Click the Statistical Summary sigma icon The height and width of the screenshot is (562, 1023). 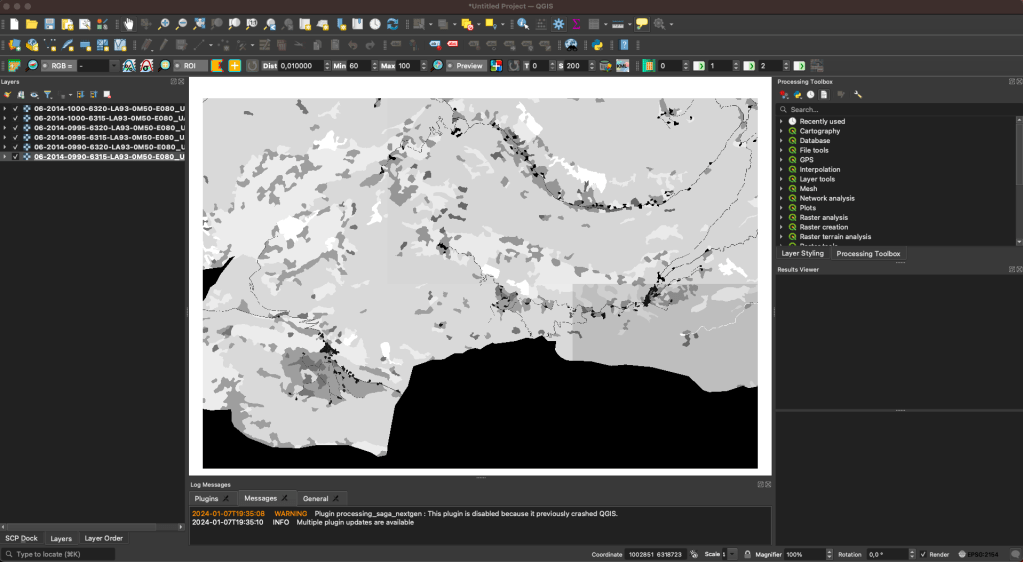(x=575, y=24)
